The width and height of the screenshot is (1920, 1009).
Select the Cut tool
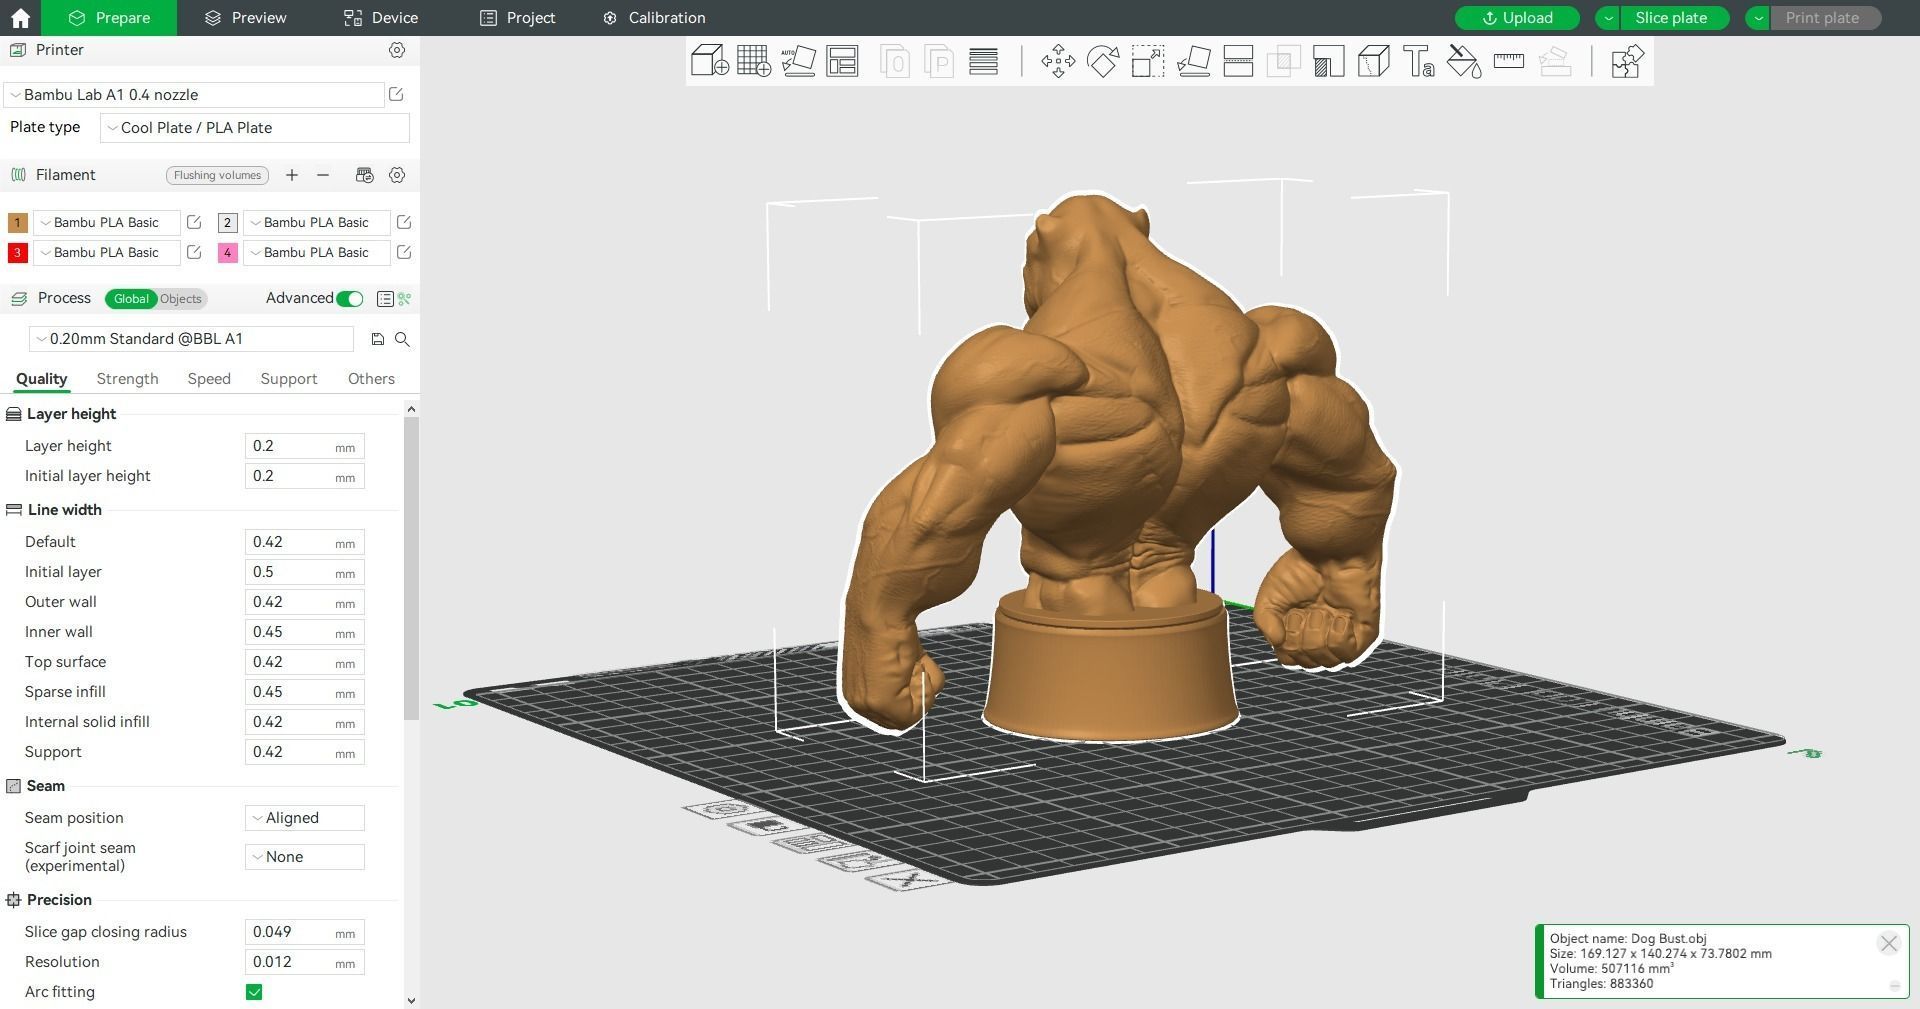click(x=1238, y=61)
